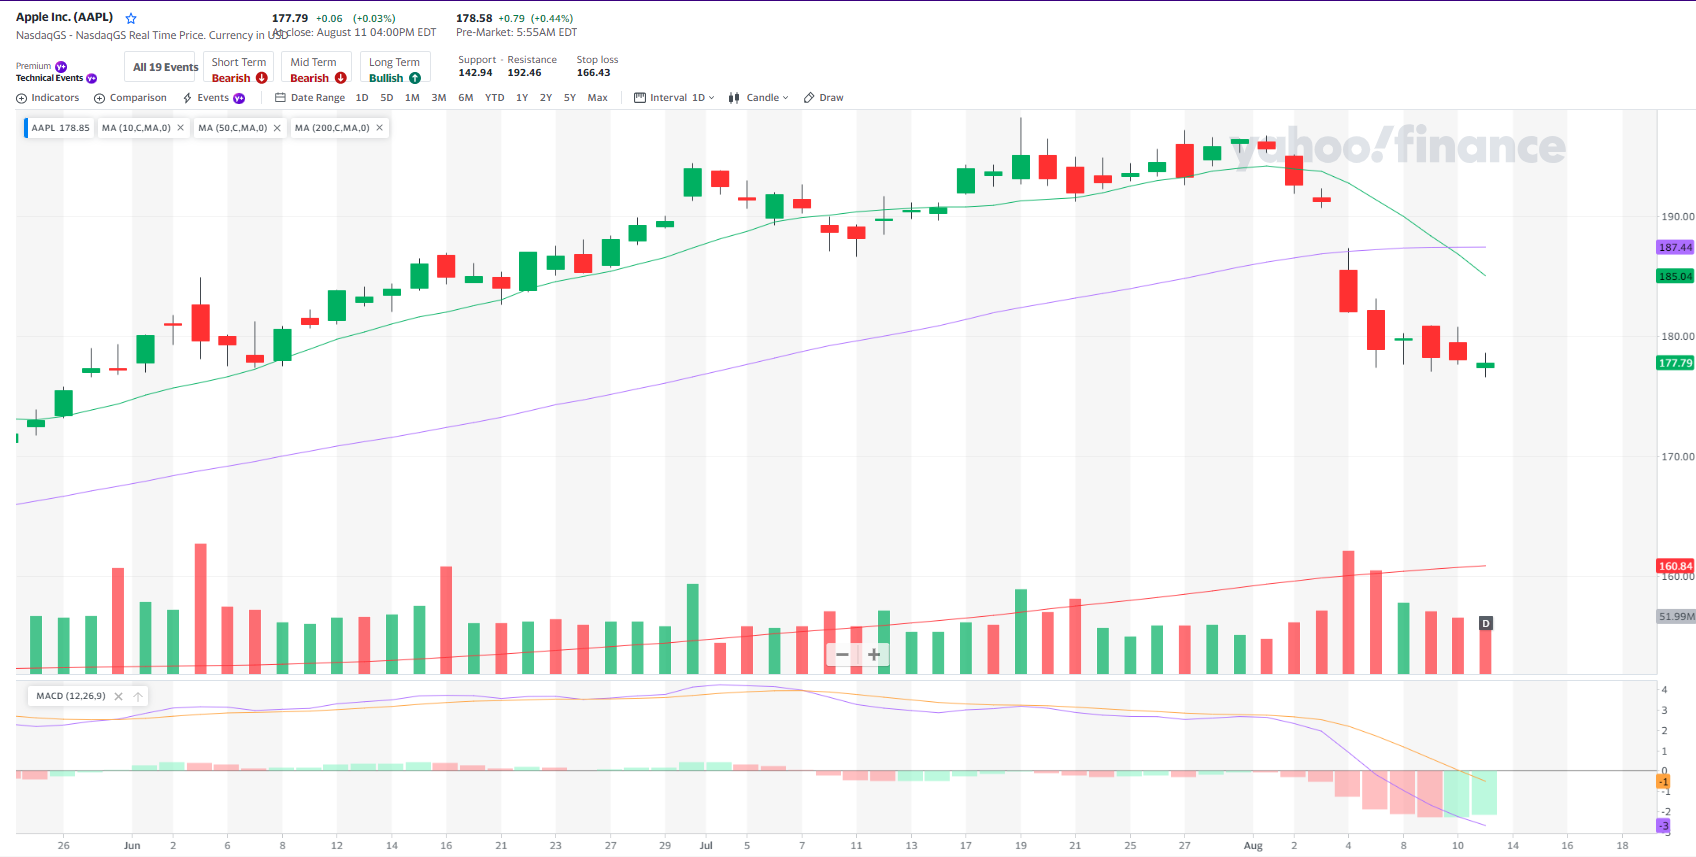Viewport: 1696px width, 857px height.
Task: Open the Events lightning menu
Action: pyautogui.click(x=205, y=98)
